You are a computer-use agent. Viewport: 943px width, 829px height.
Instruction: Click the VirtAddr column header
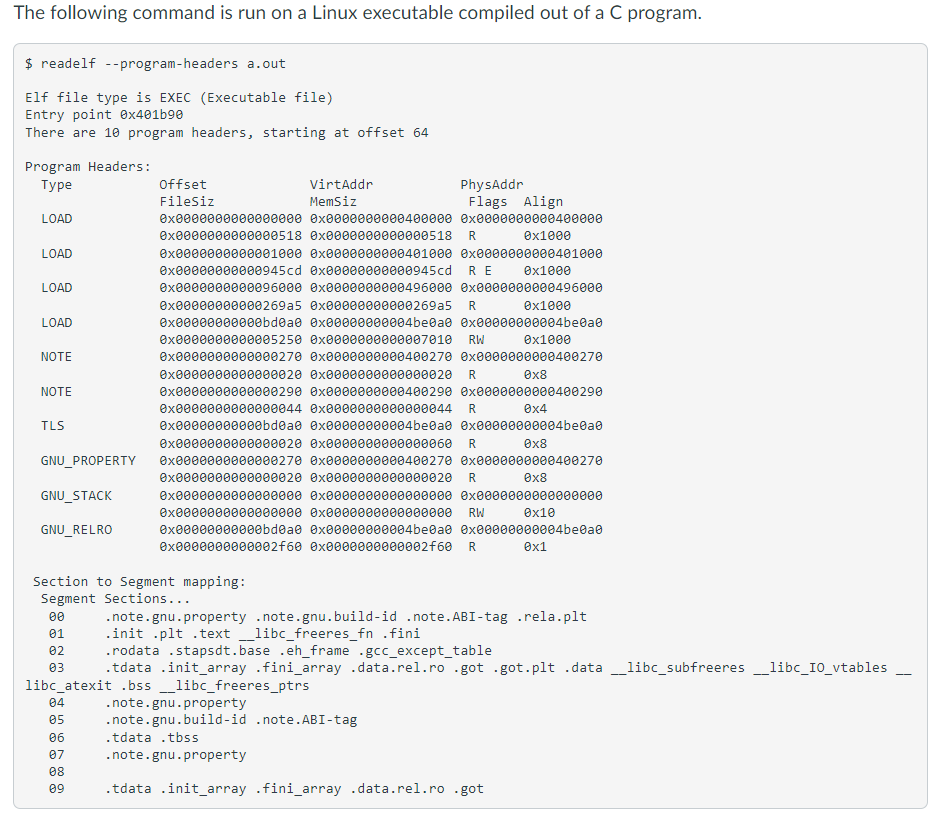point(341,185)
